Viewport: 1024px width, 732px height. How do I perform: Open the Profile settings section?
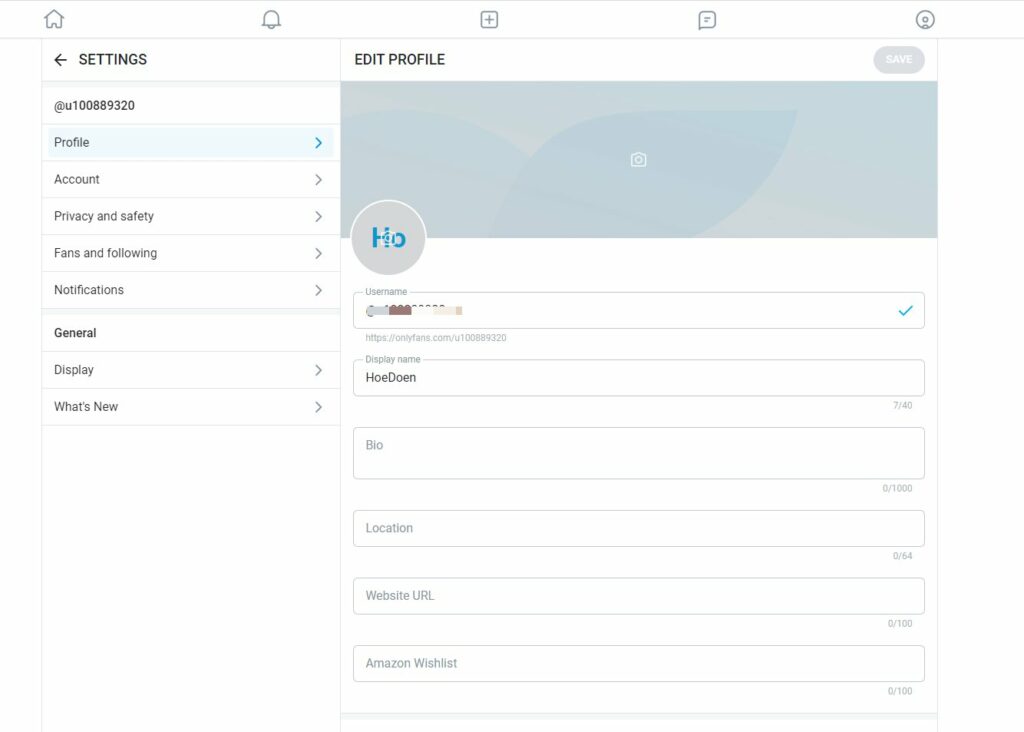pyautogui.click(x=191, y=142)
